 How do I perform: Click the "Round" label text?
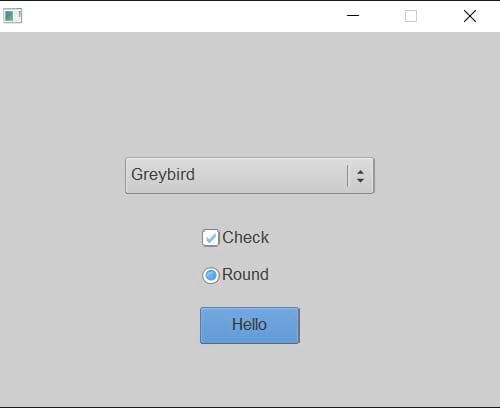pyautogui.click(x=245, y=275)
